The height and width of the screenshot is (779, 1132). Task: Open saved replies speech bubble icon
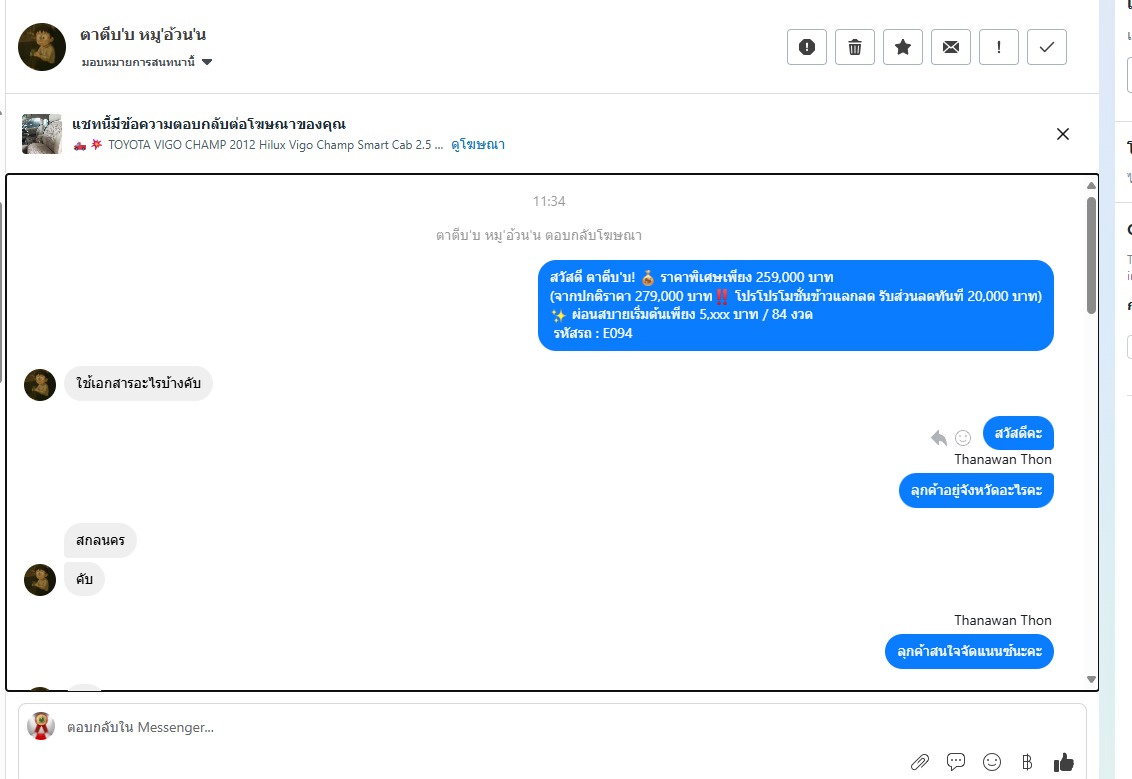[956, 762]
